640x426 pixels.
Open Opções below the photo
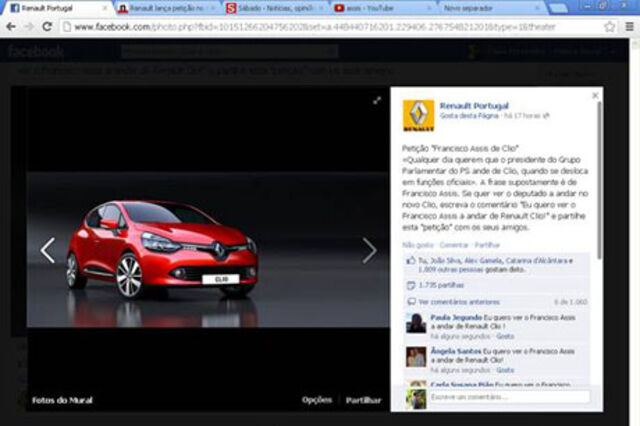click(x=317, y=400)
